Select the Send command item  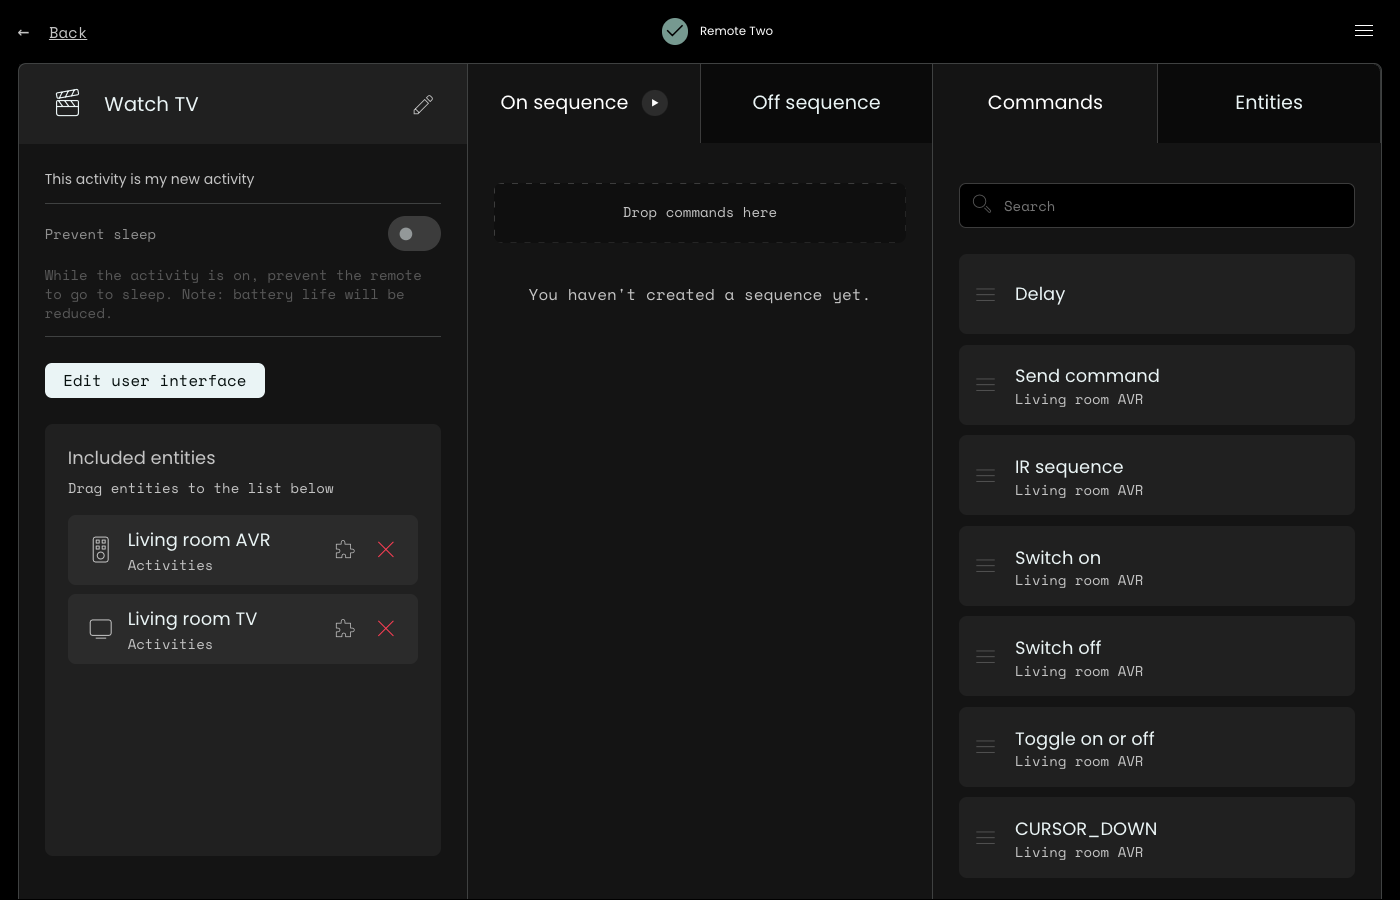tap(1157, 385)
